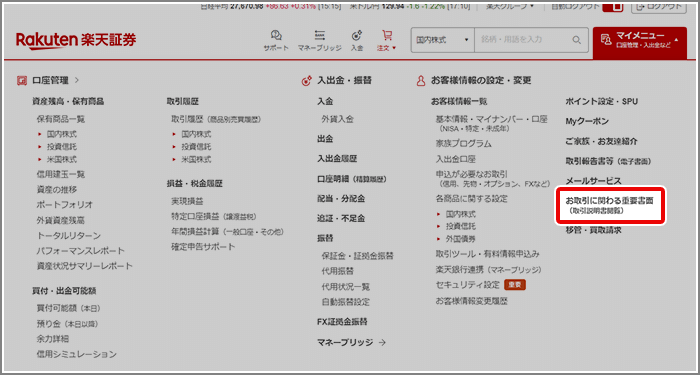Screen dimensions: 700x375
Task: Click the マイメニュー document-person icon
Action: 606,40
